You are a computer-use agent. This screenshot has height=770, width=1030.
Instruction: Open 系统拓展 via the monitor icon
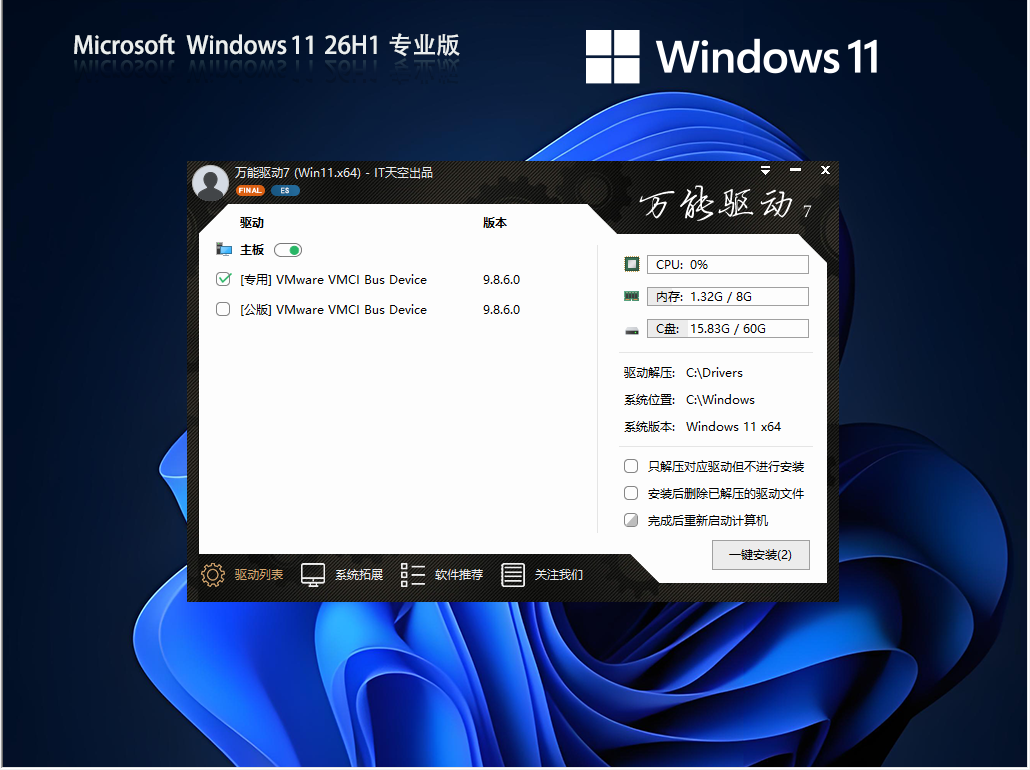coord(313,575)
